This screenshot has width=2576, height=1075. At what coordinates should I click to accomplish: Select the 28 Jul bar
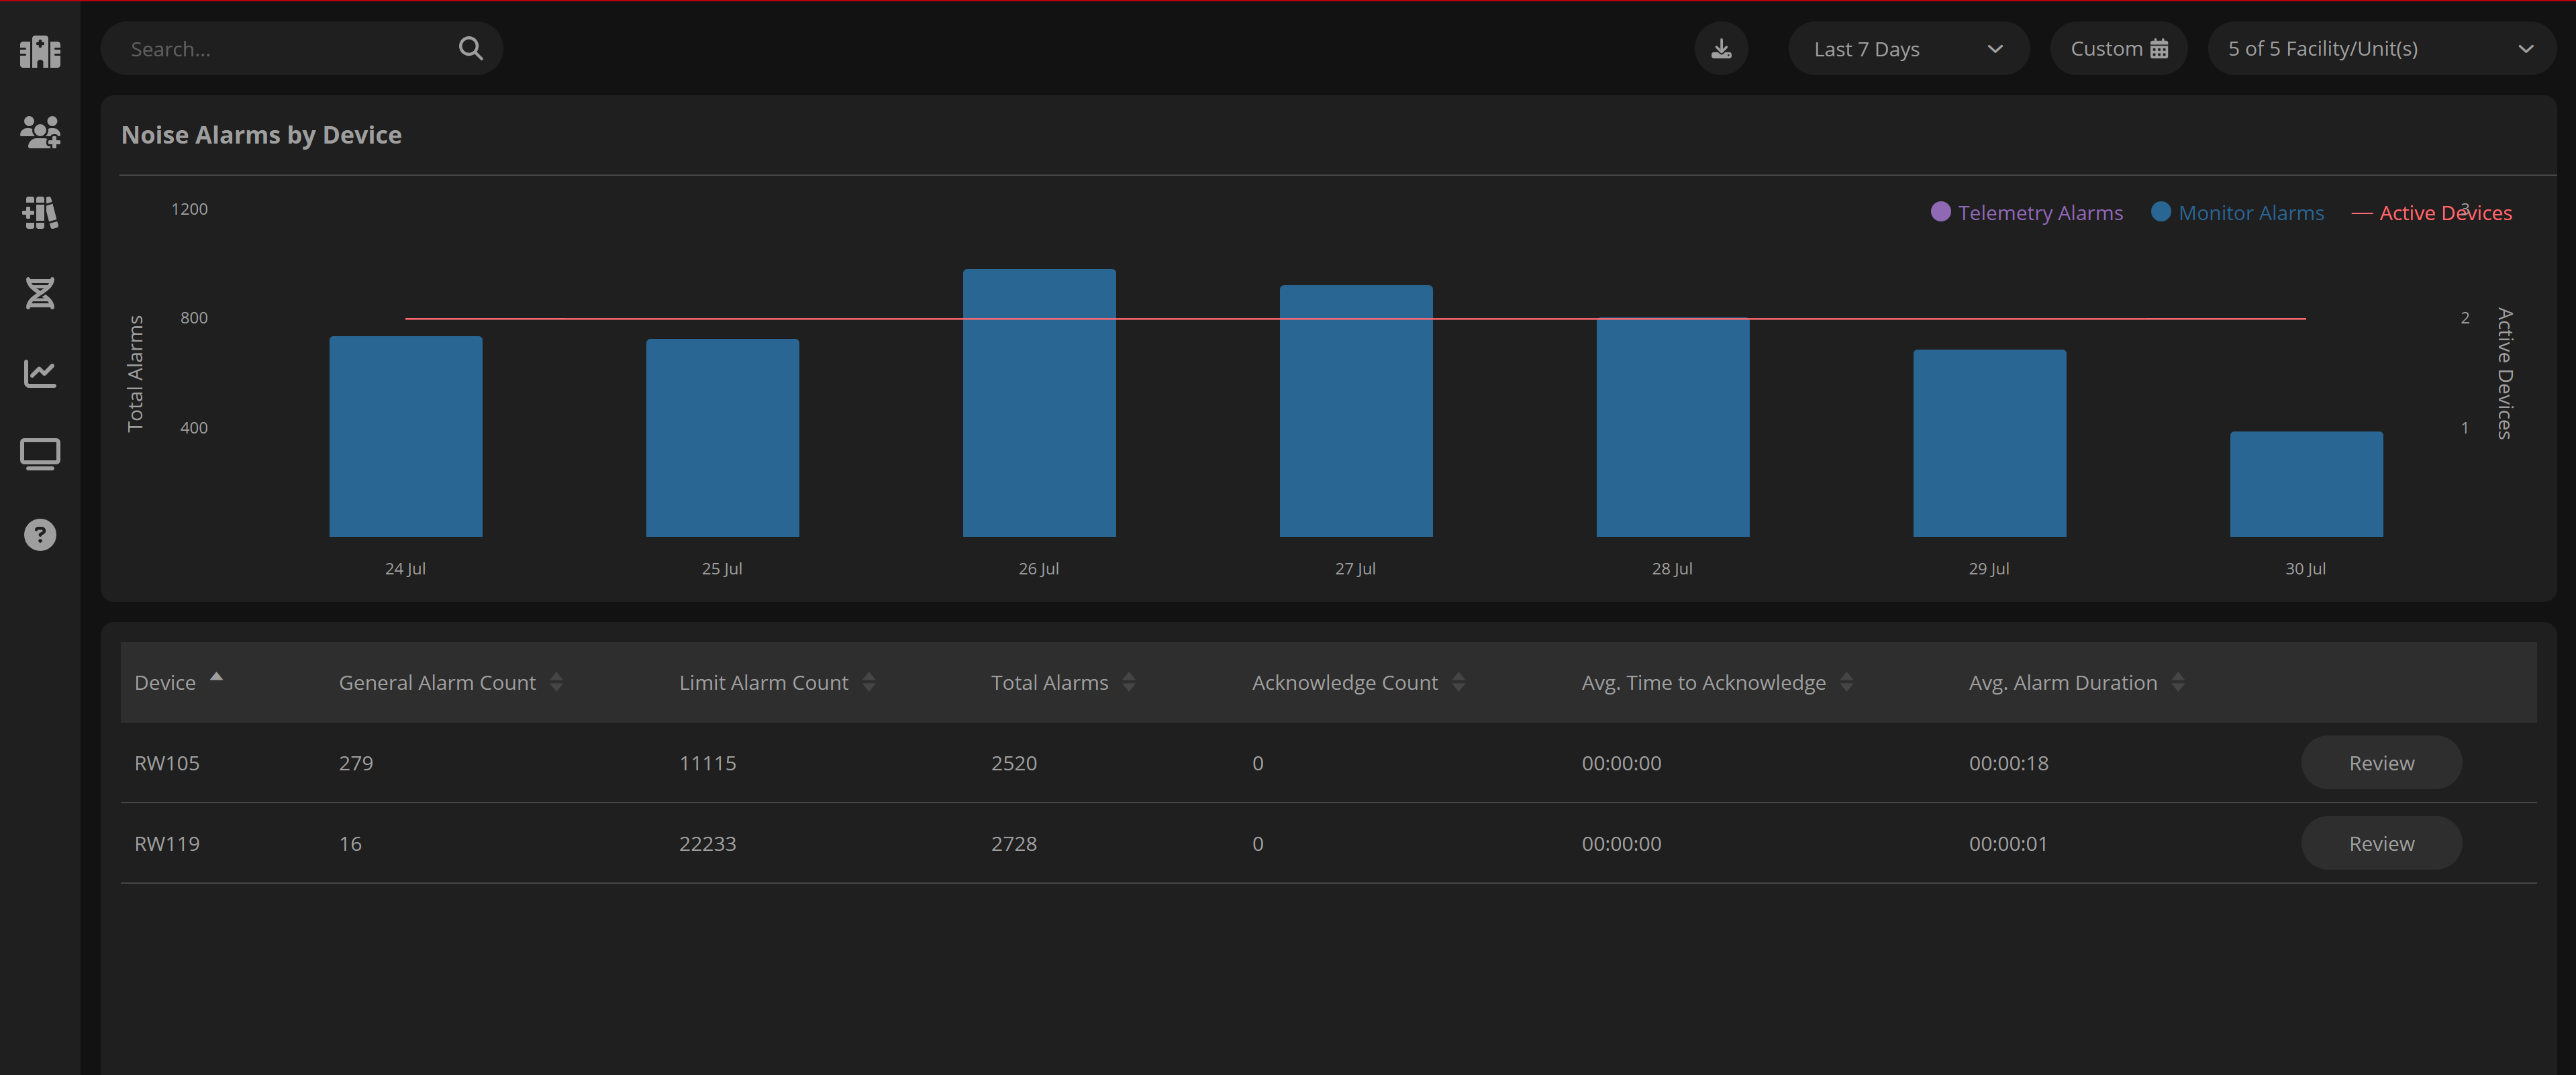pyautogui.click(x=1673, y=428)
